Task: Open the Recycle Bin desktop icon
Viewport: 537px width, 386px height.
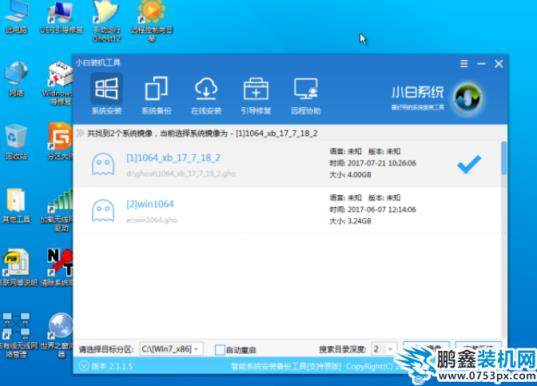Action: 16,142
